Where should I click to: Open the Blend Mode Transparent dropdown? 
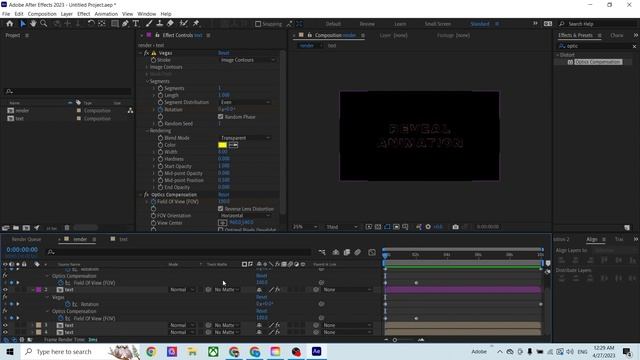coord(245,138)
